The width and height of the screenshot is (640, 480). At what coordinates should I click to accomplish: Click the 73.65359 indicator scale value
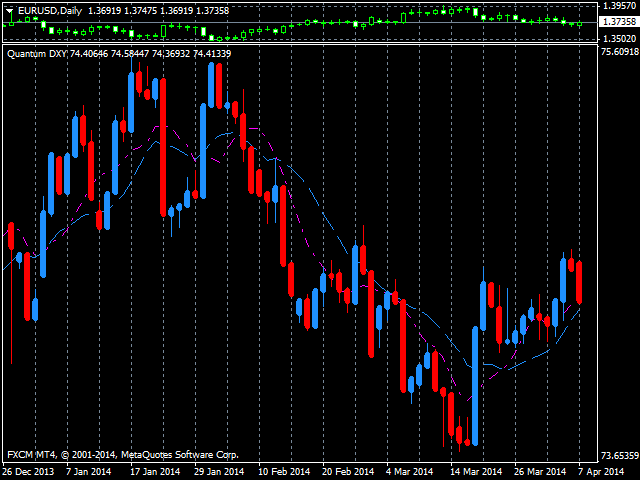click(x=620, y=455)
